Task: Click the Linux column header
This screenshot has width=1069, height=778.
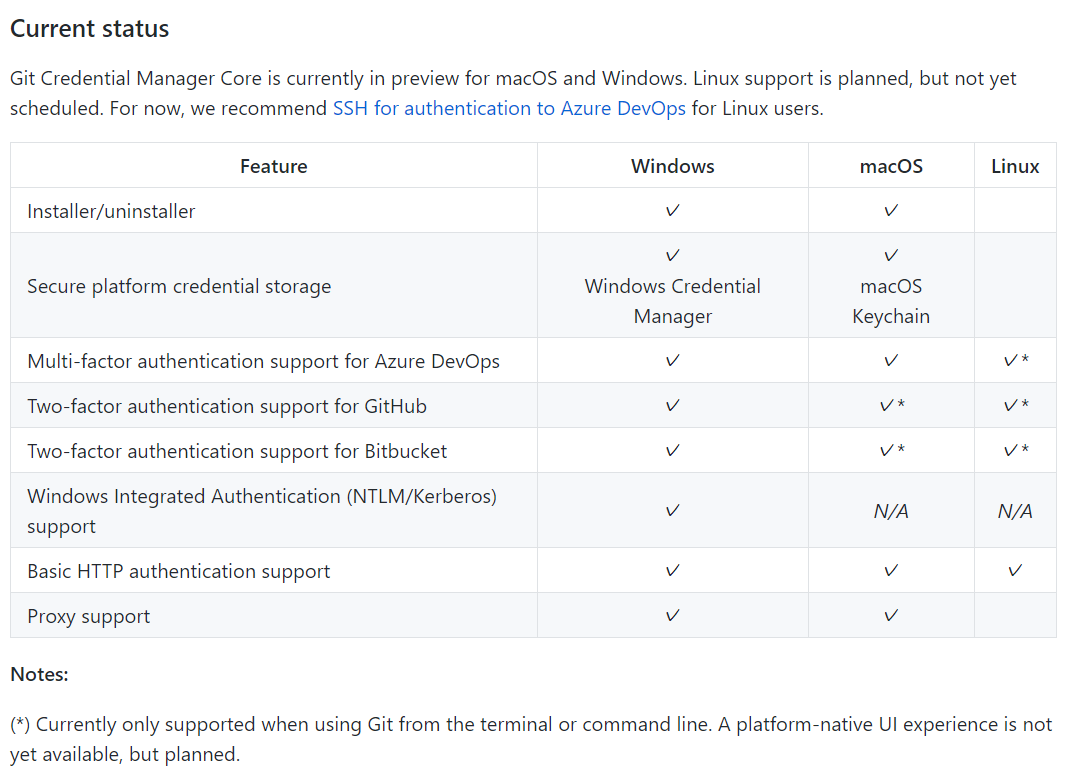Action: tap(1014, 166)
